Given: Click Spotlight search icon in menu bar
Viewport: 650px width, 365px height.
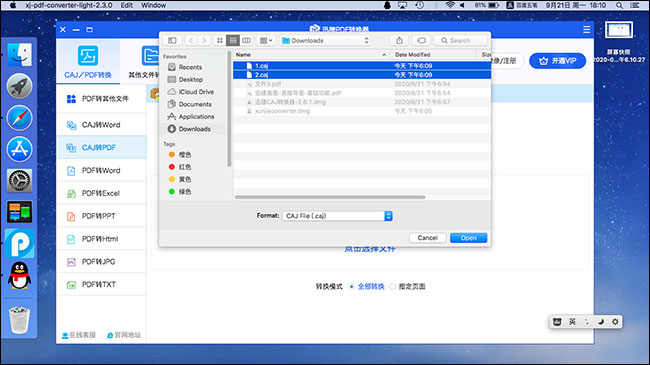Looking at the screenshot, I should [x=619, y=5].
